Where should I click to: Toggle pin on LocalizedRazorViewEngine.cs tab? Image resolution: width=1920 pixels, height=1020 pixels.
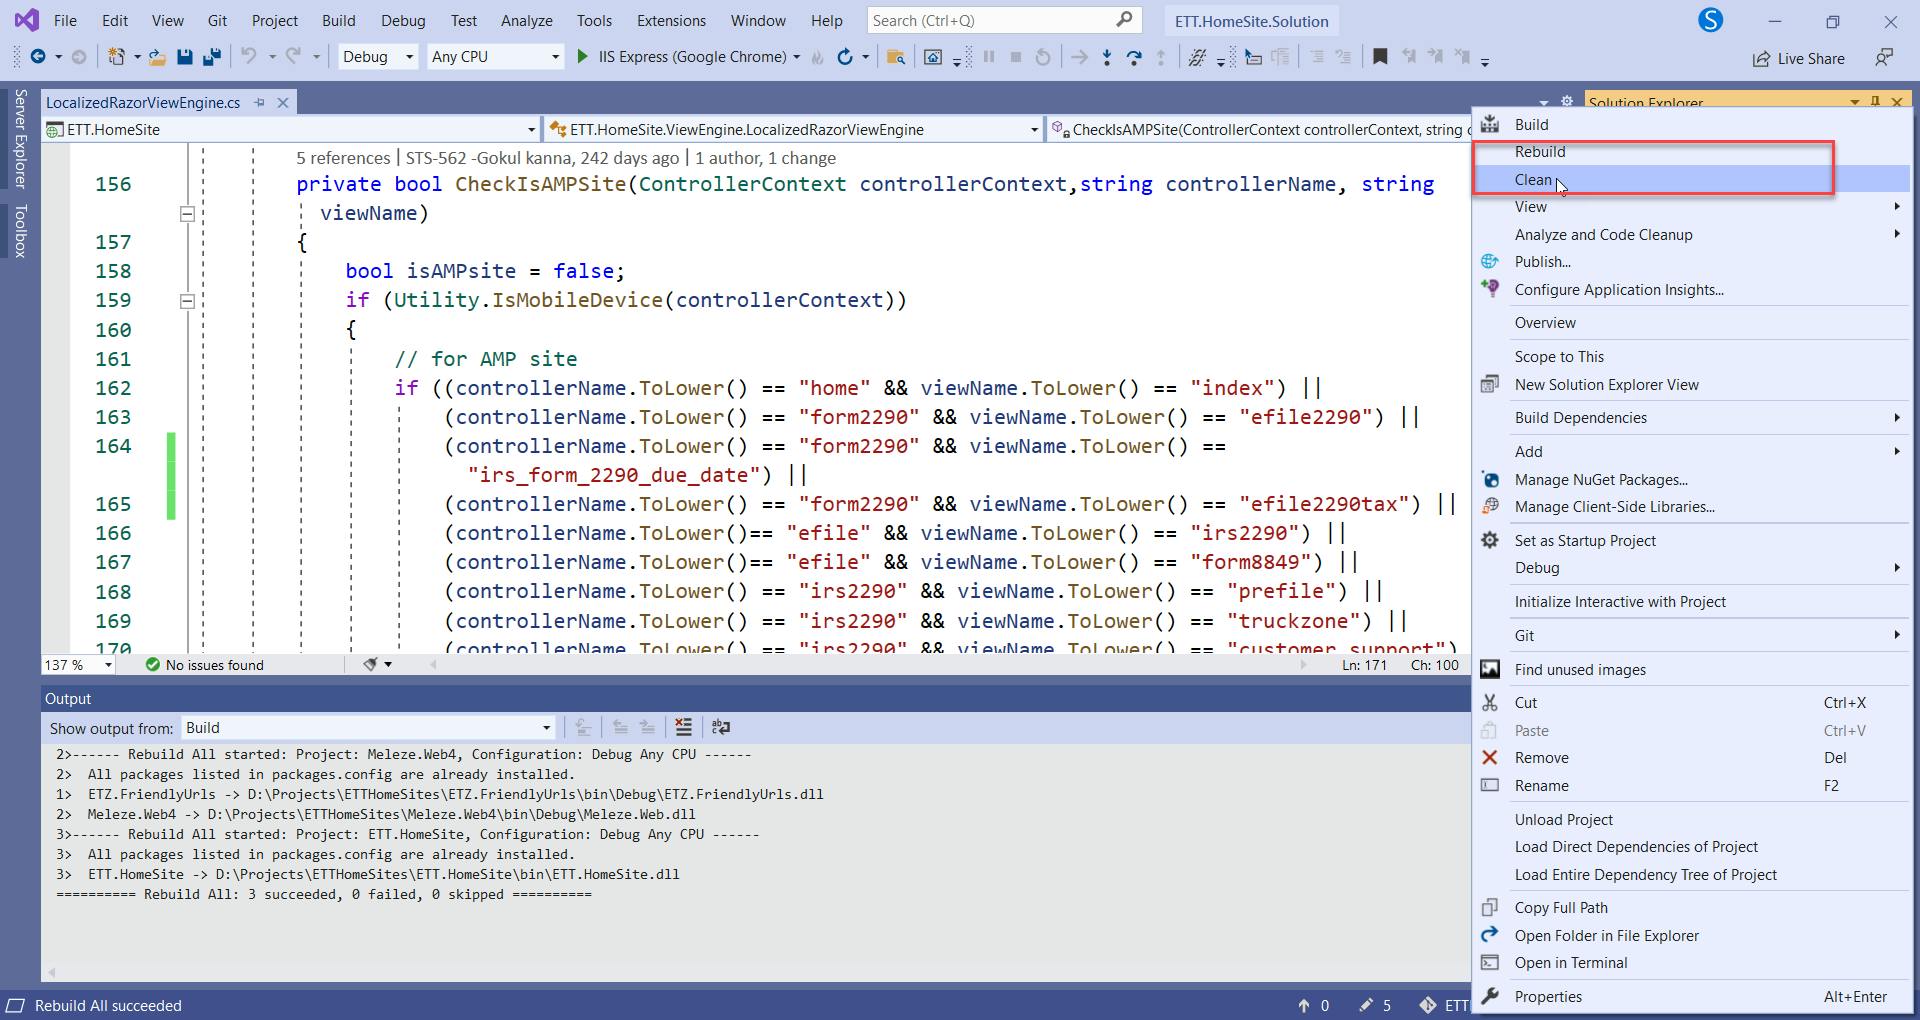pos(260,102)
